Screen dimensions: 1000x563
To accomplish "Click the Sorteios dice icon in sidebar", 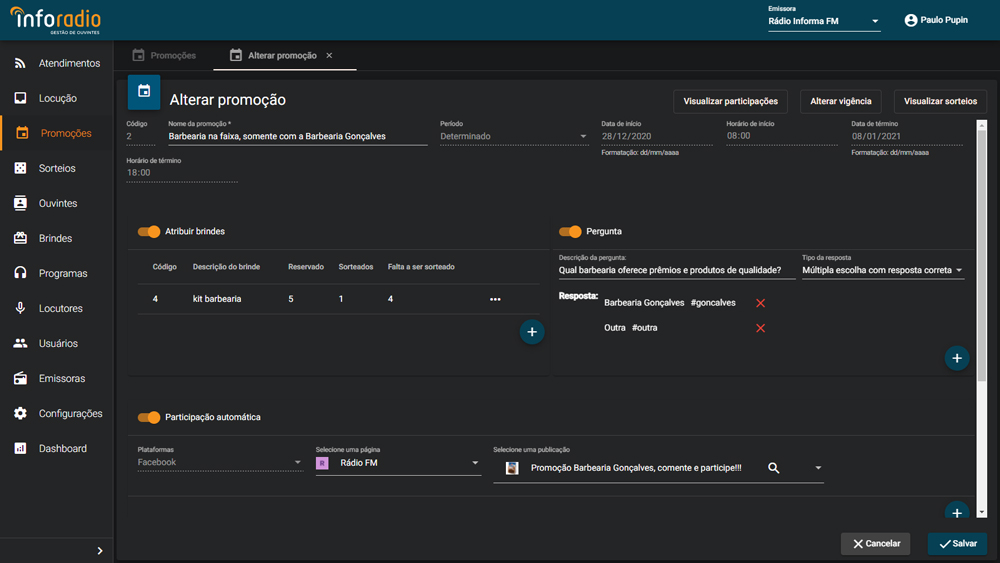I will point(20,168).
